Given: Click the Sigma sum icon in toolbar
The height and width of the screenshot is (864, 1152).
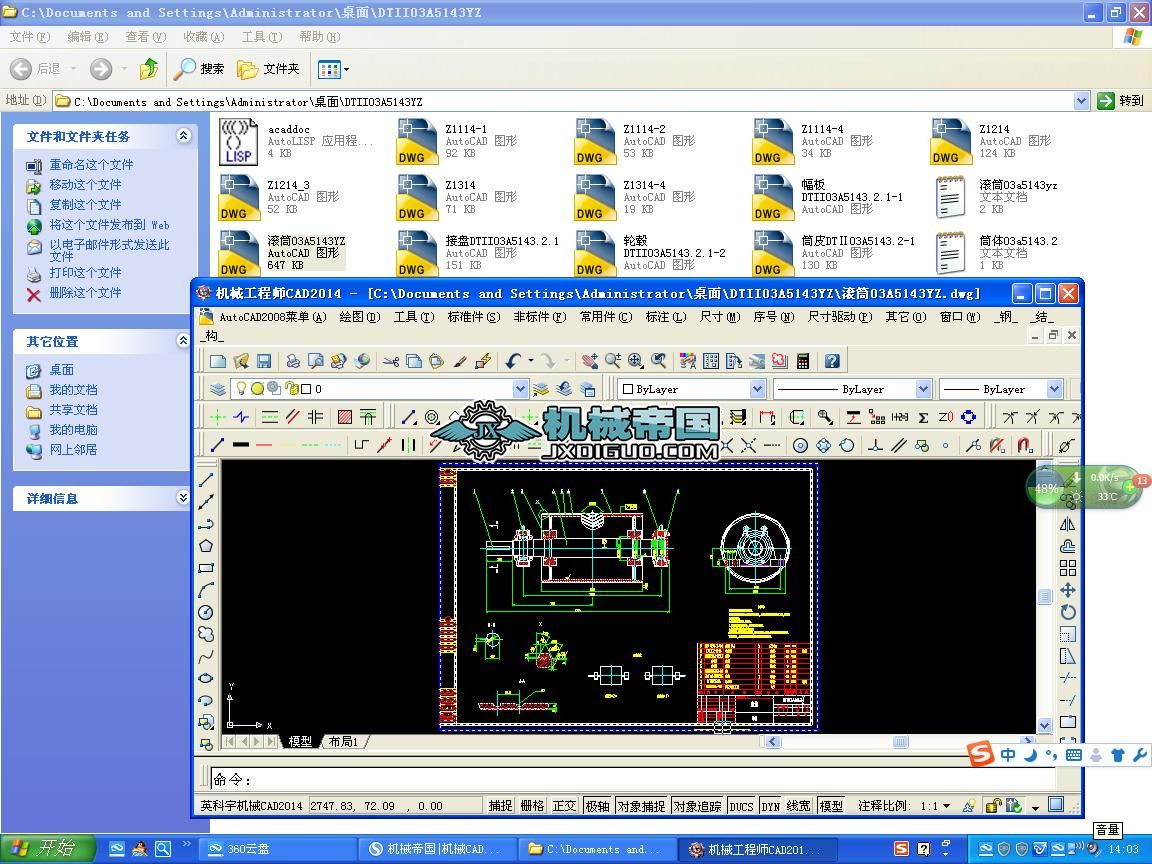Looking at the screenshot, I should pyautogui.click(x=924, y=417).
